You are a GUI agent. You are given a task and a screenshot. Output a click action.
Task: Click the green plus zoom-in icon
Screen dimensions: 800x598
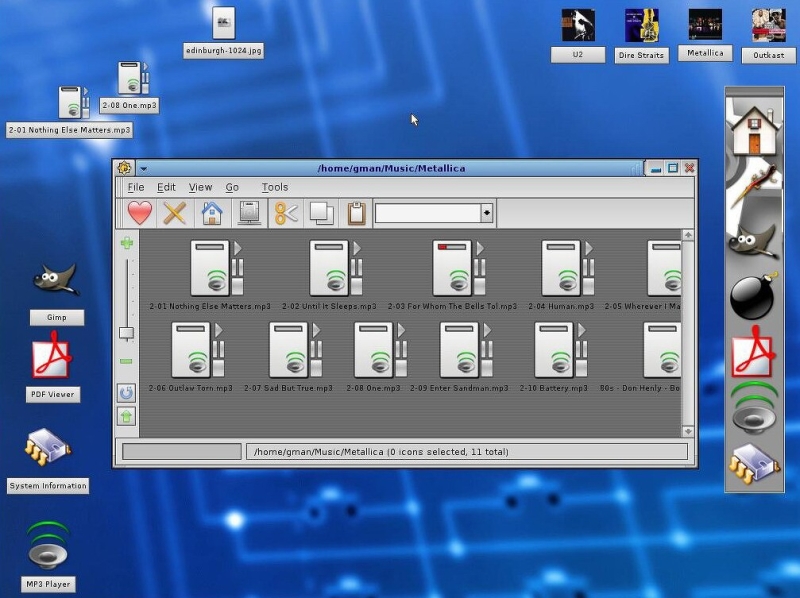[127, 243]
